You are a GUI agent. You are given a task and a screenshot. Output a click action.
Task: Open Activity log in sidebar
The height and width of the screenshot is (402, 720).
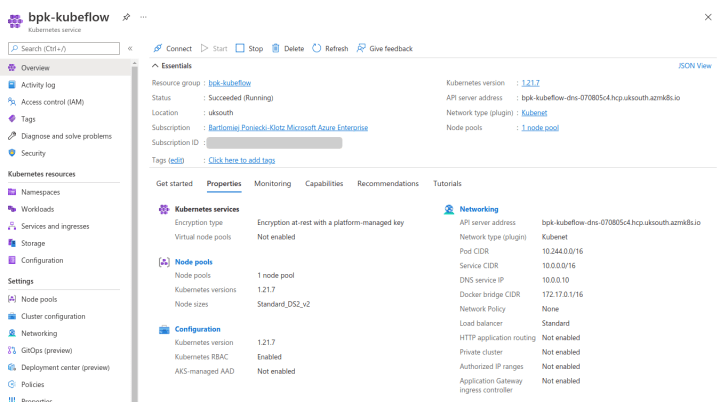(38, 85)
